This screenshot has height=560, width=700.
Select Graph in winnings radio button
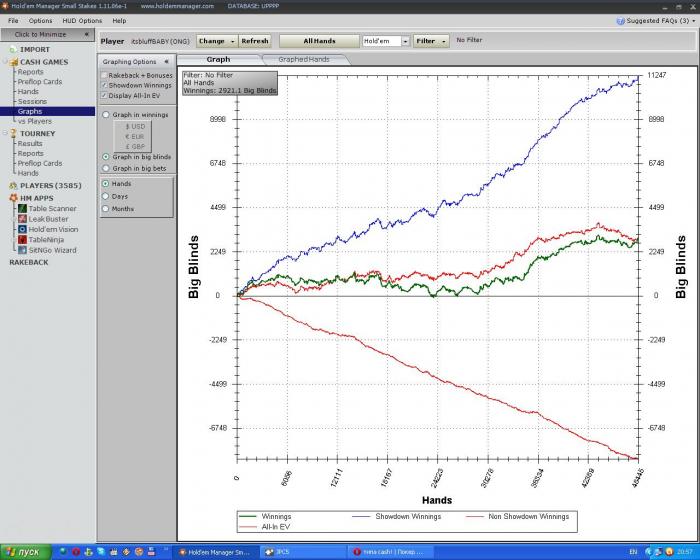[106, 115]
